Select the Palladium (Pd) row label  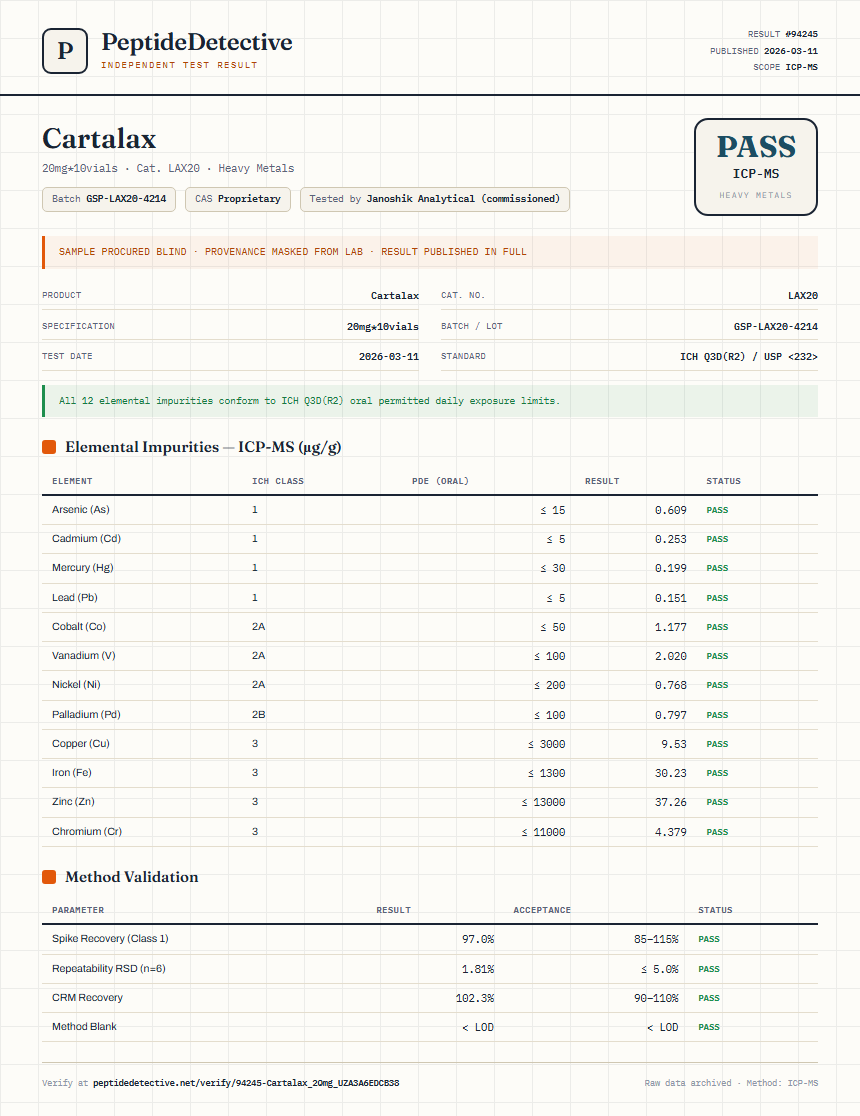click(86, 715)
